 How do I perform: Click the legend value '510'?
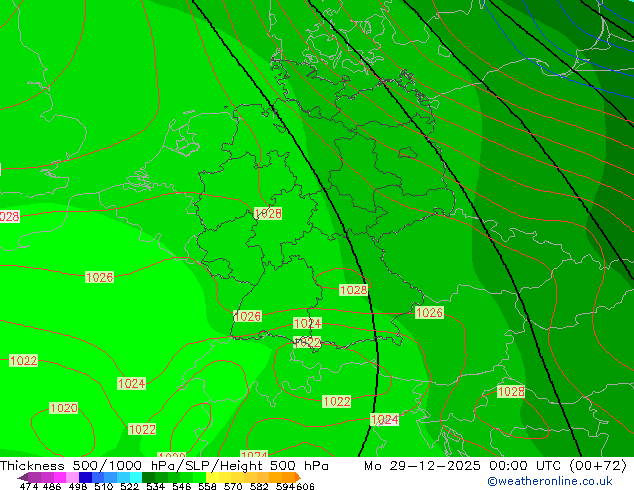coord(104,486)
